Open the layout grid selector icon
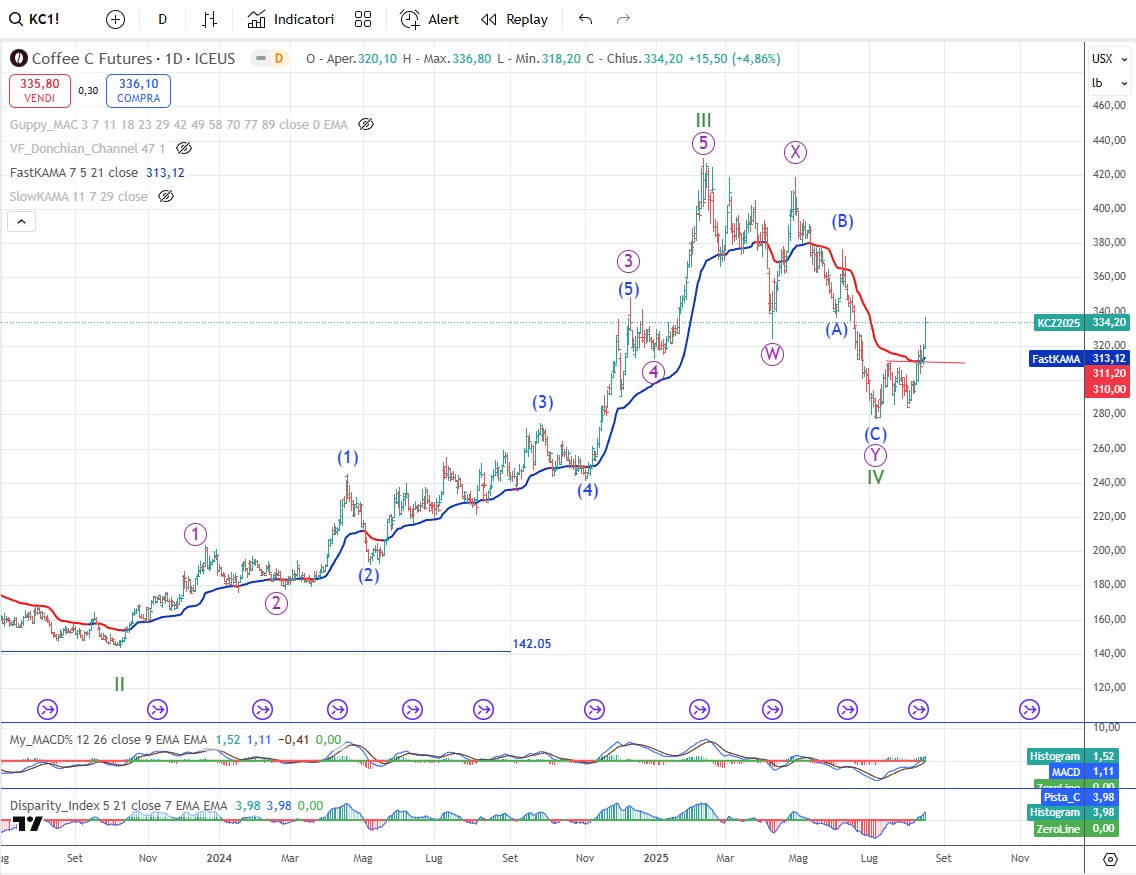Screen dimensions: 1136x875 (x=363, y=19)
